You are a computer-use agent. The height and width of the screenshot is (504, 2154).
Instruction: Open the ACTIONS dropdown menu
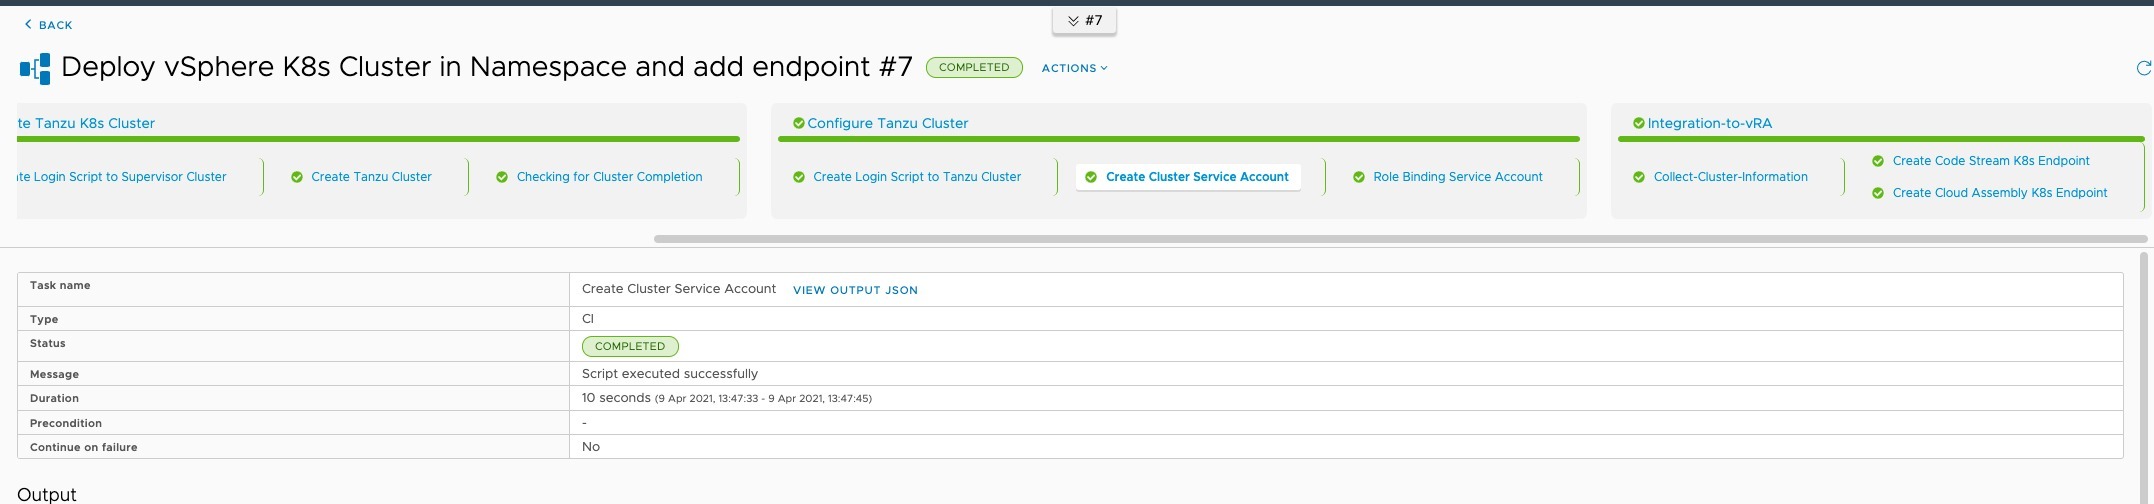[x=1075, y=68]
